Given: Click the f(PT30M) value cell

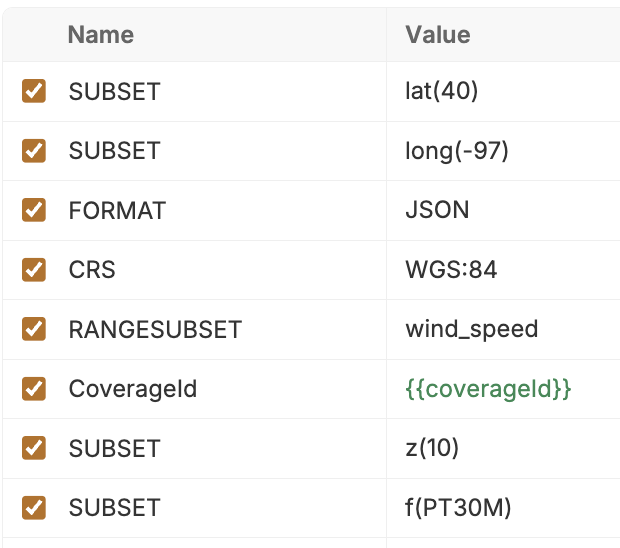Looking at the screenshot, I should (458, 508).
